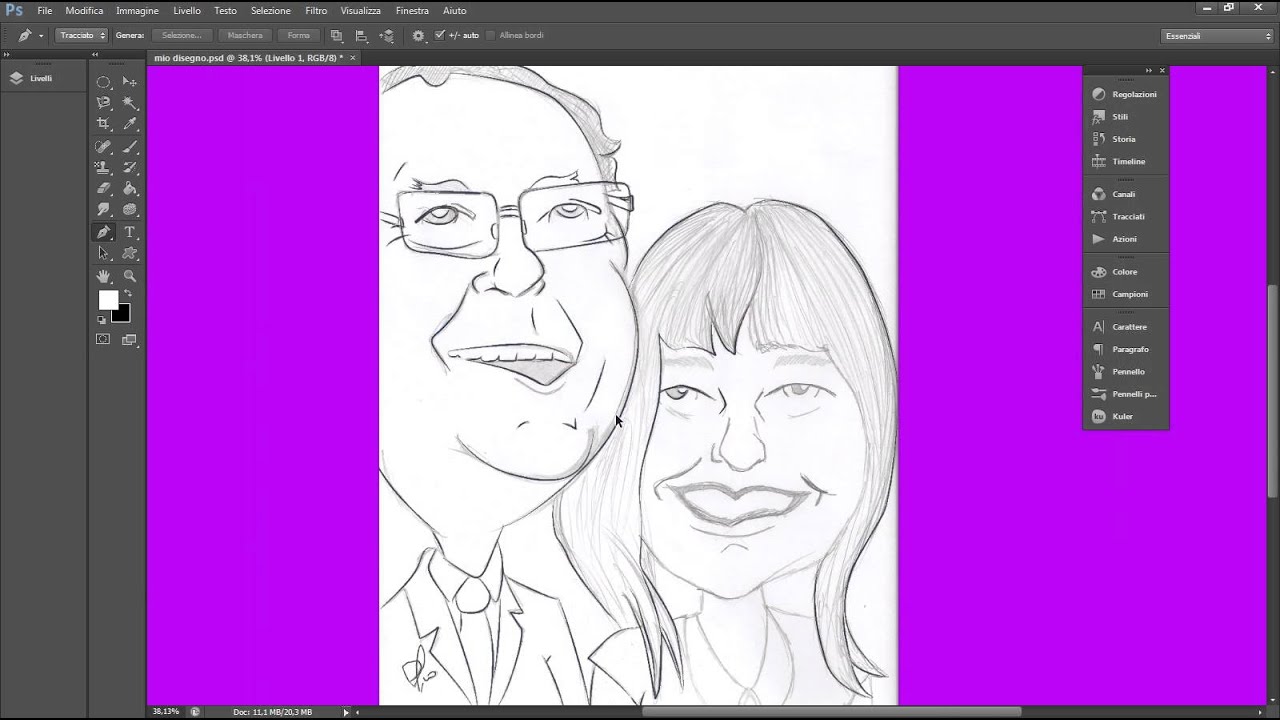Close the mio disegno.psd tab
1280x720 pixels.
pyautogui.click(x=353, y=58)
